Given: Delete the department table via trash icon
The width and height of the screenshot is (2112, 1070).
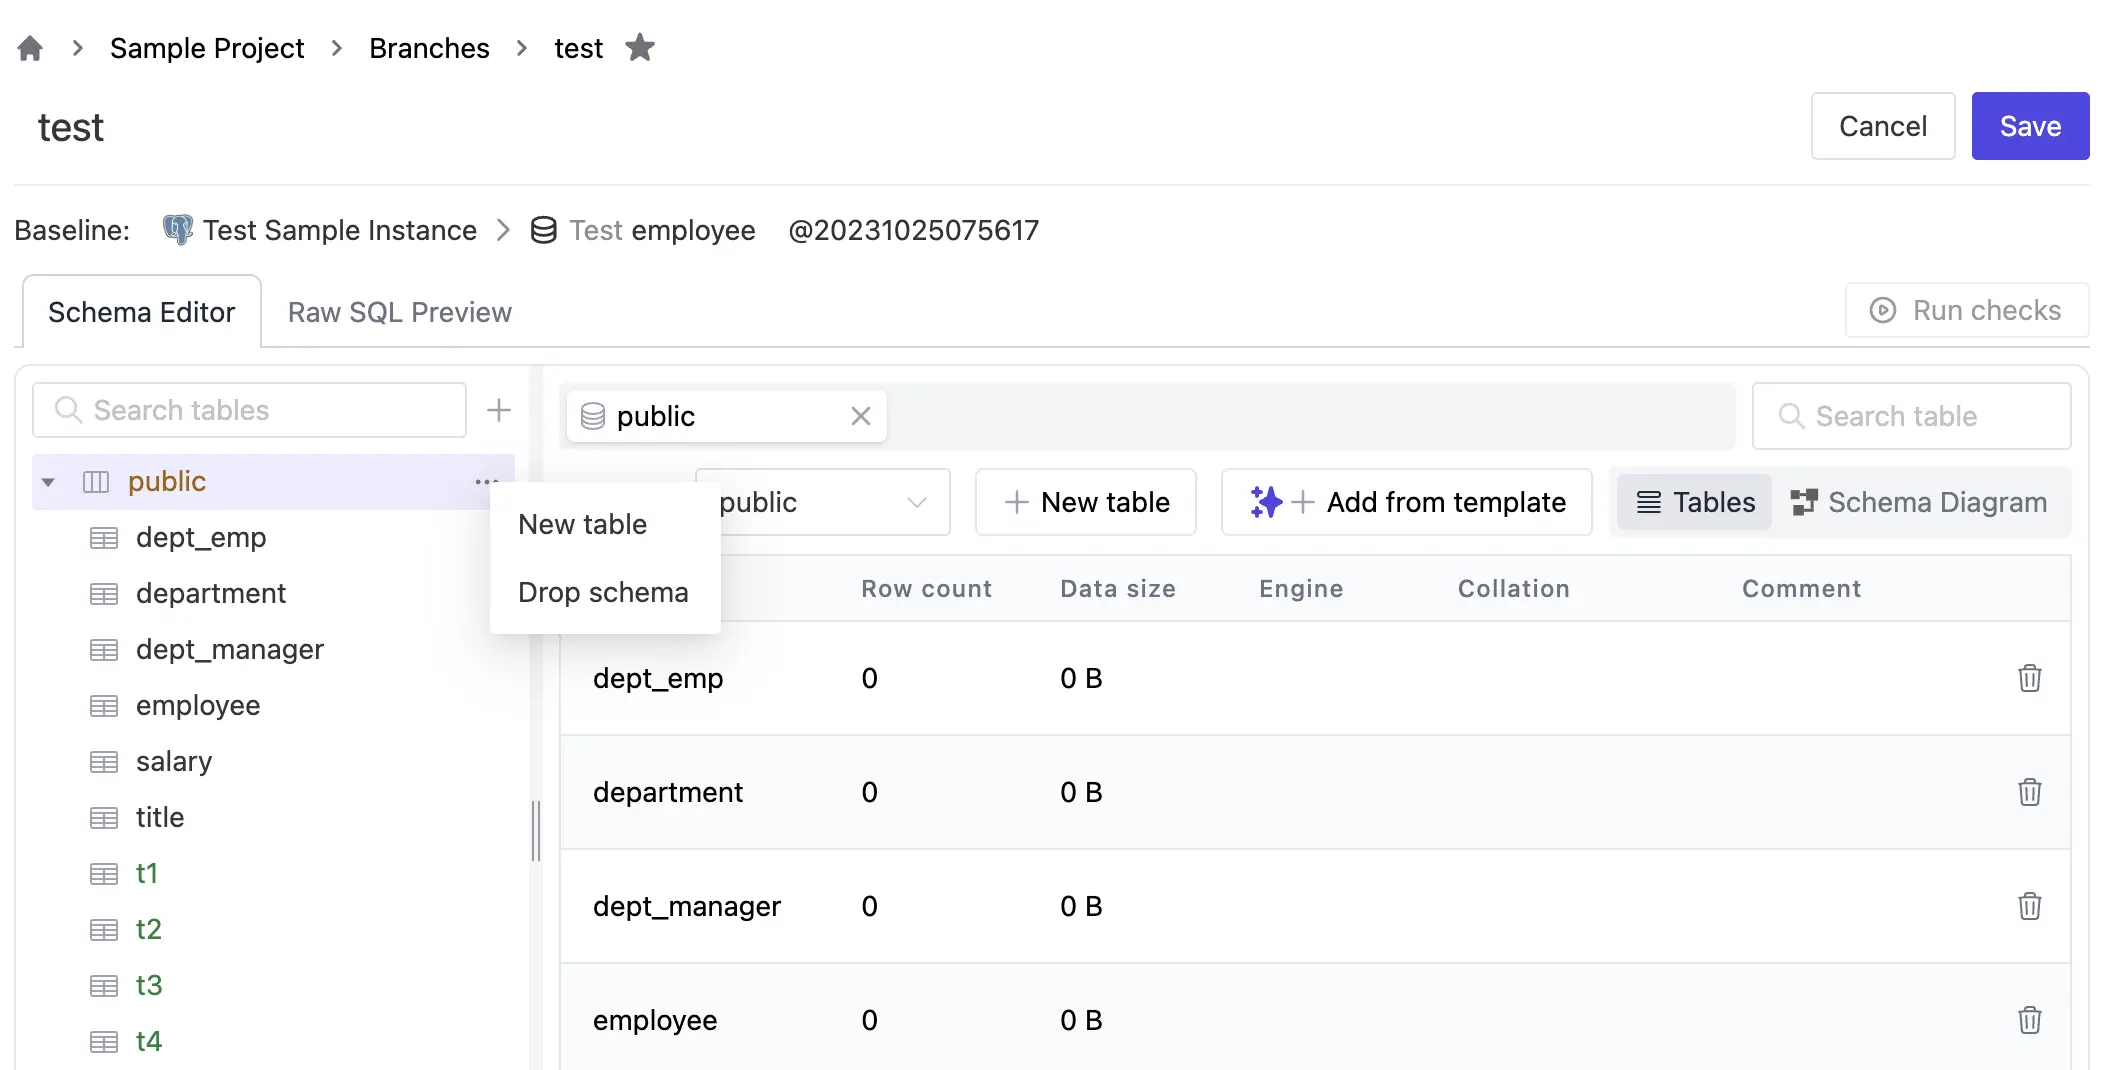Looking at the screenshot, I should click(2029, 792).
